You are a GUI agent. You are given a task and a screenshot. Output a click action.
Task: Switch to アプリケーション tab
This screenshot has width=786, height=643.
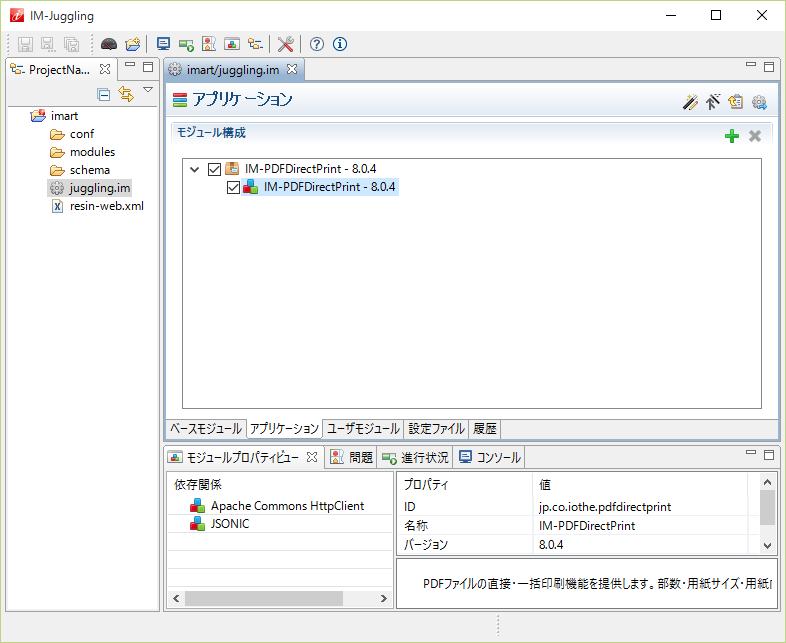(x=284, y=429)
